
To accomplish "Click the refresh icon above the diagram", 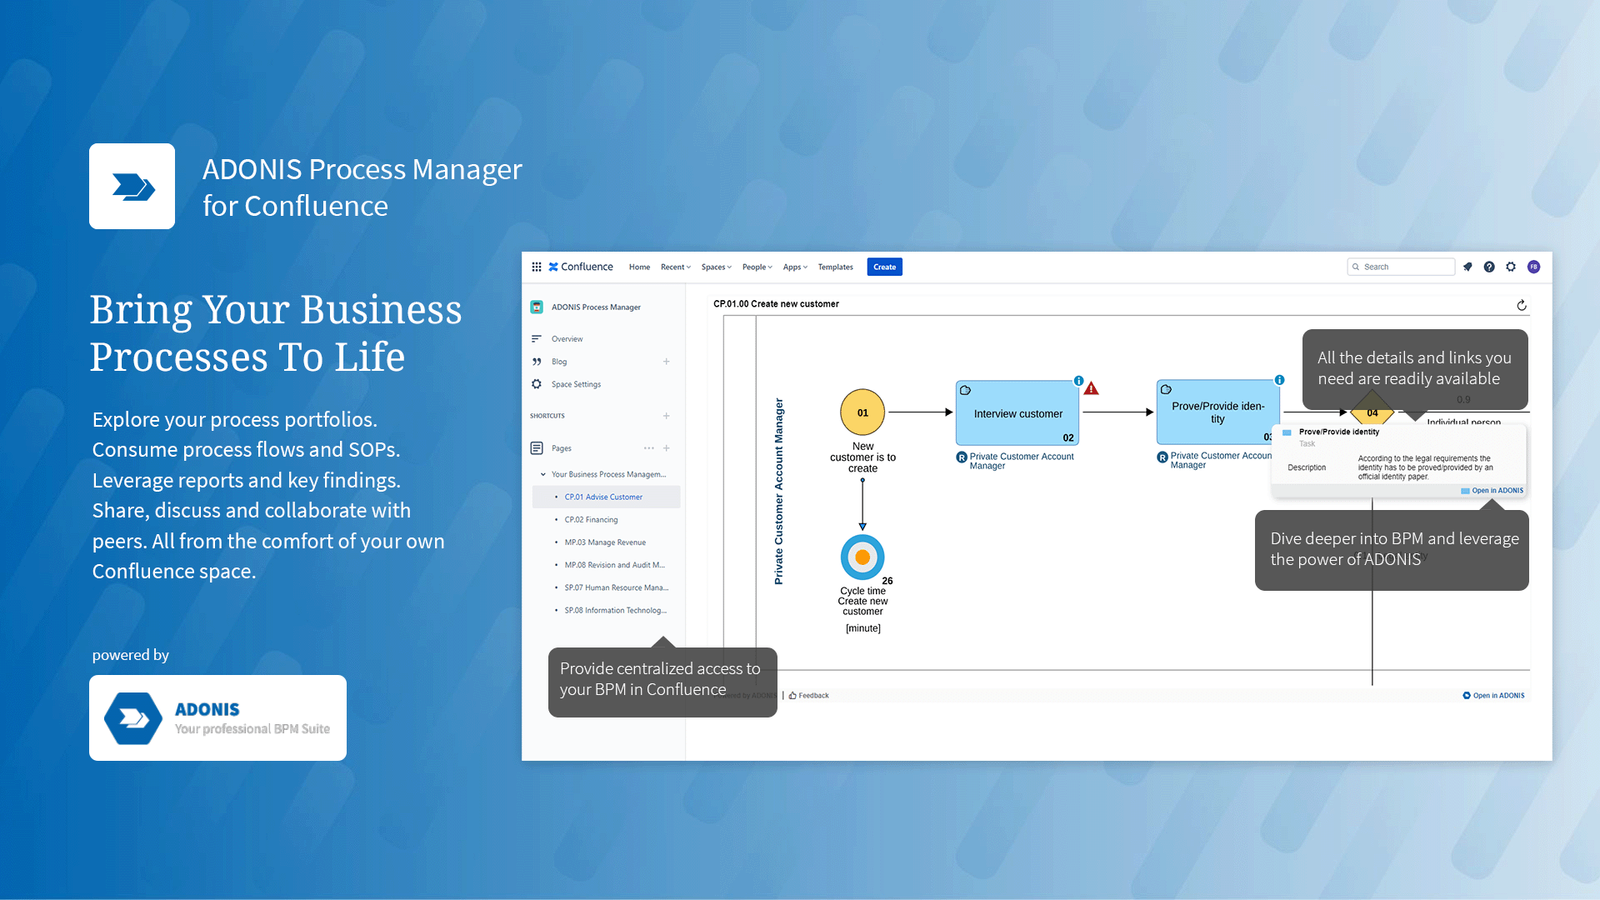I will [1522, 305].
